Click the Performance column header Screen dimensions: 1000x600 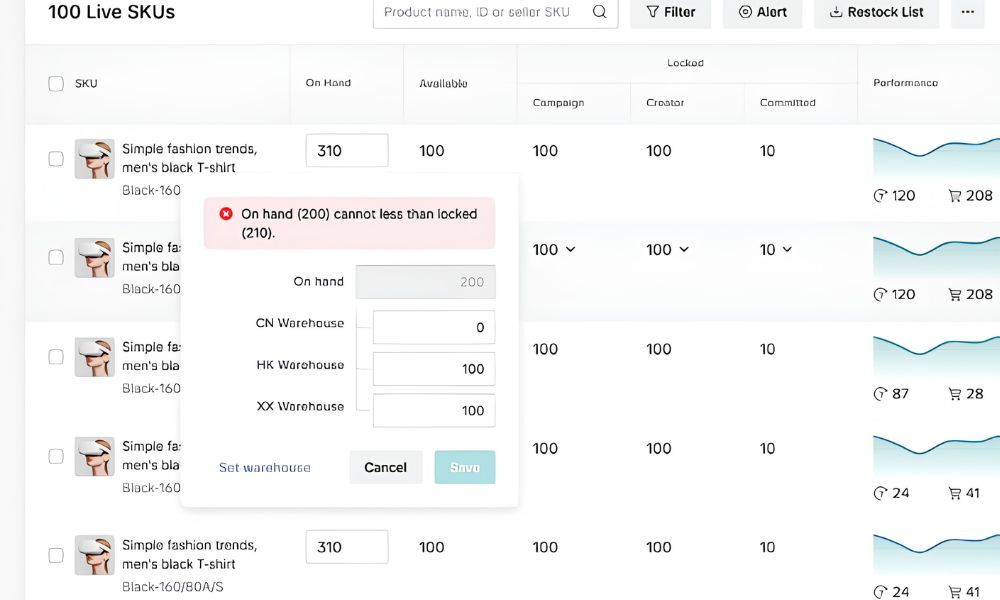point(906,83)
